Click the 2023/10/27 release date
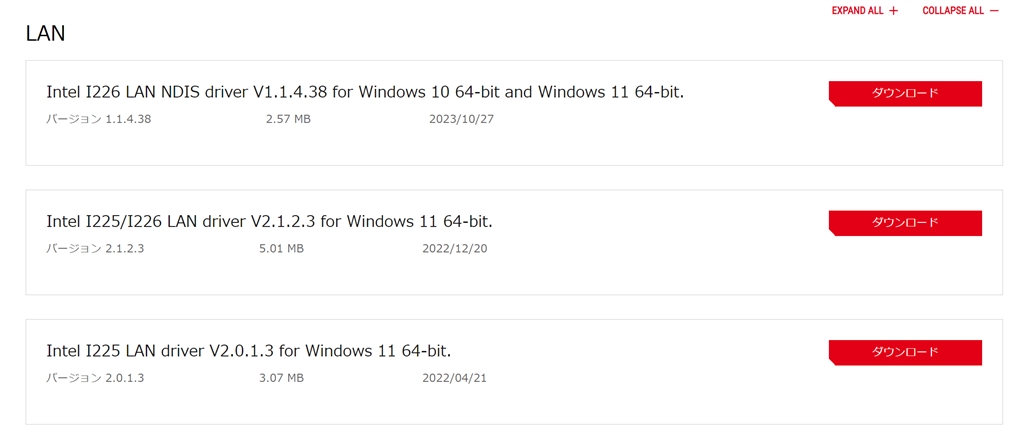 (461, 119)
